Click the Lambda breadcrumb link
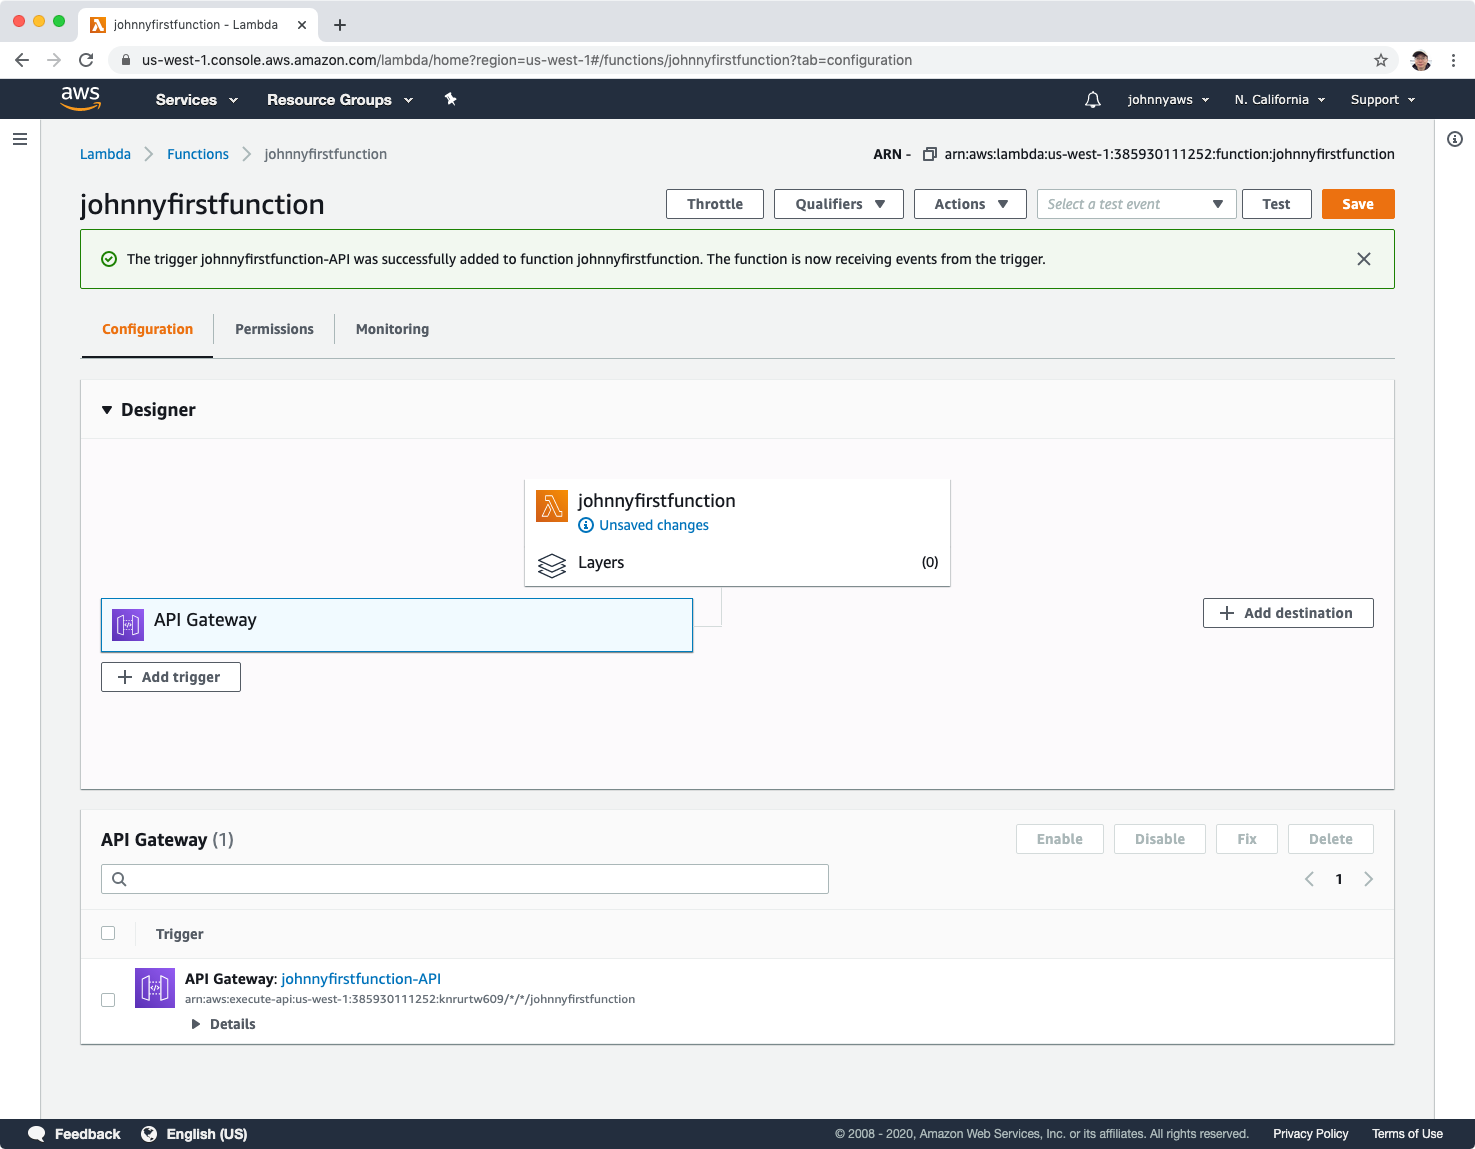This screenshot has width=1475, height=1149. tap(105, 154)
